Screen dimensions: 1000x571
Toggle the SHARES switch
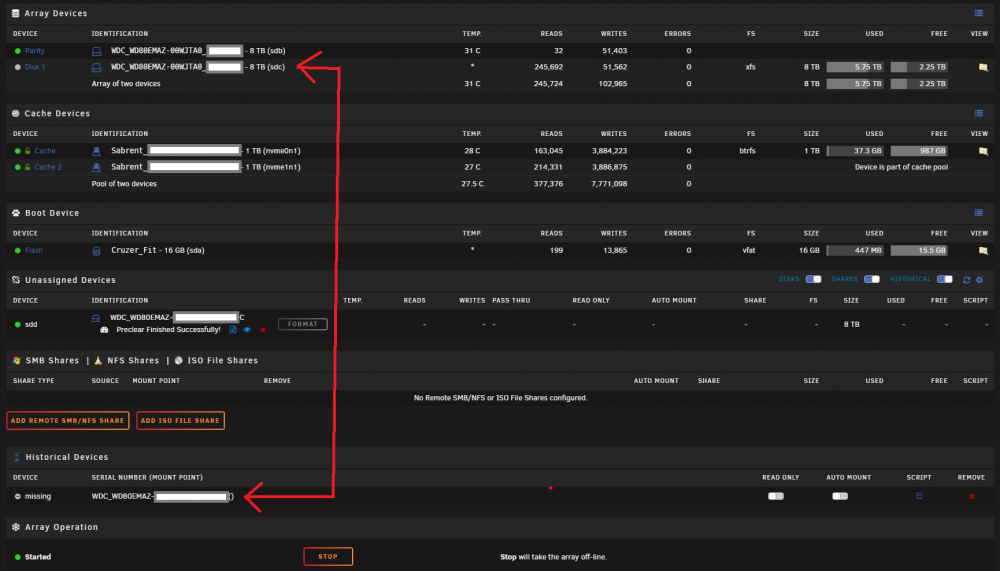click(x=872, y=279)
